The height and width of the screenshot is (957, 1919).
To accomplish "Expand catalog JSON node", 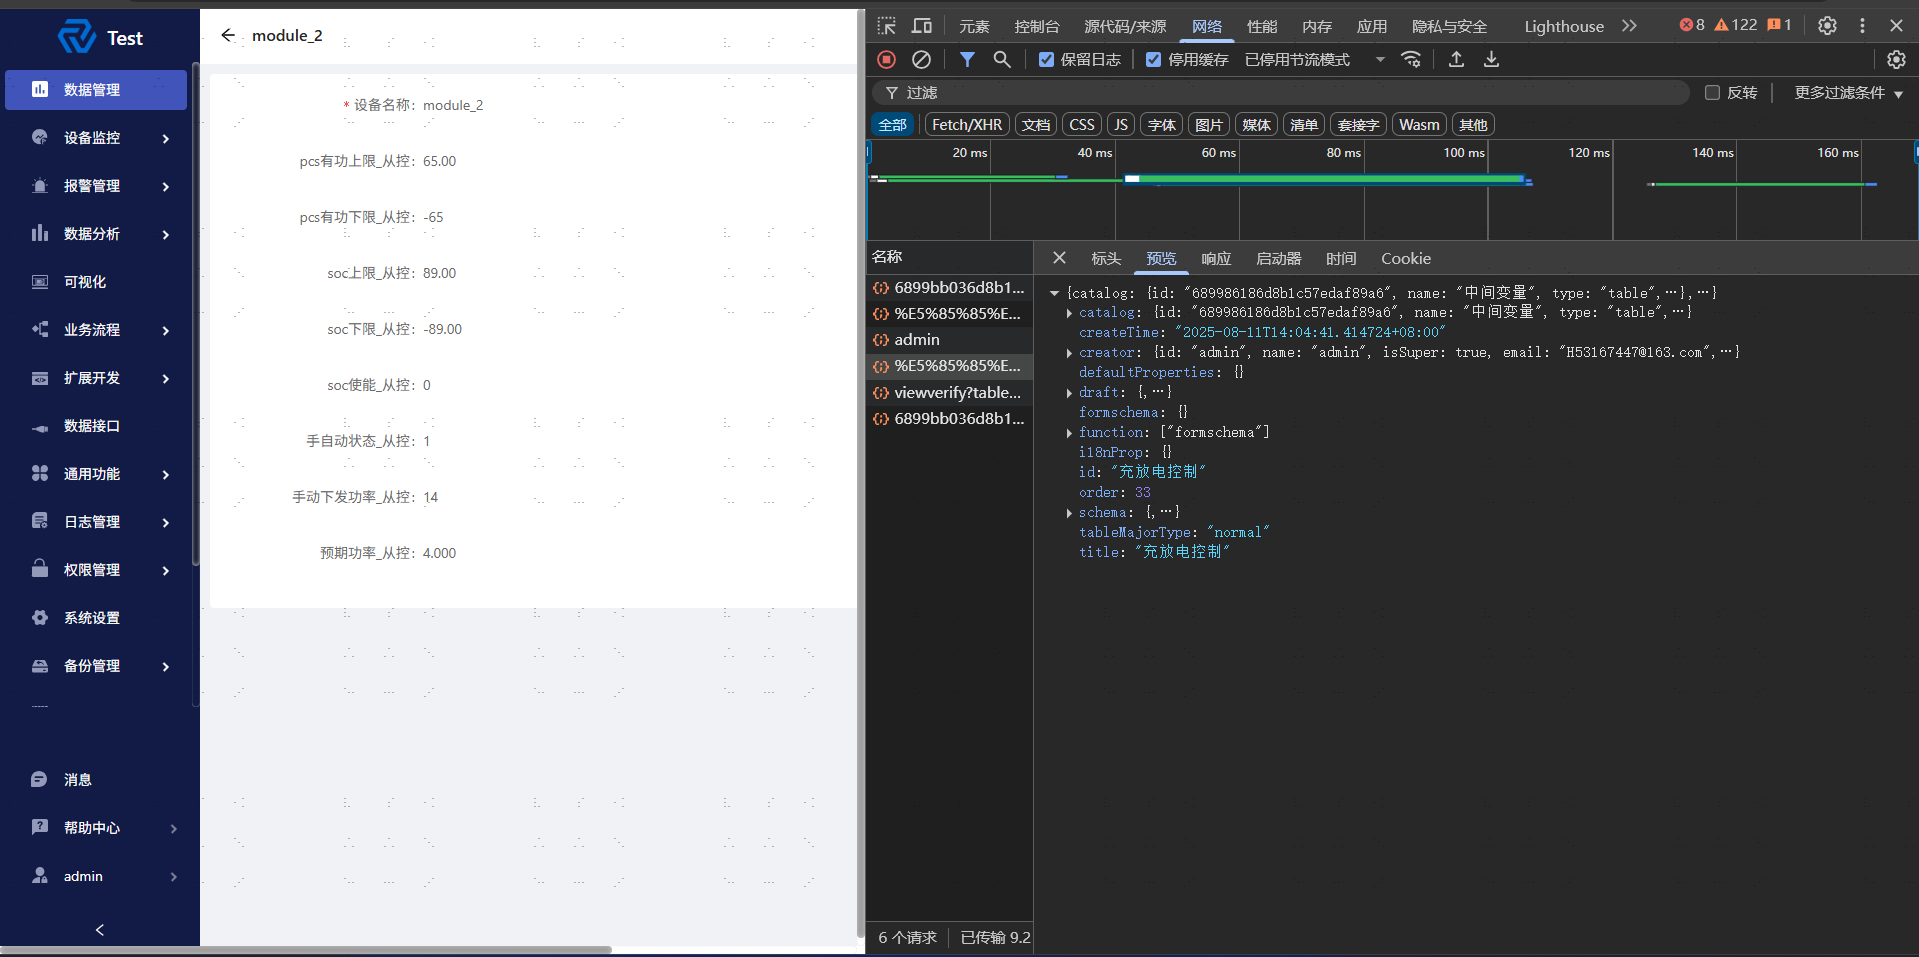I will pyautogui.click(x=1069, y=313).
